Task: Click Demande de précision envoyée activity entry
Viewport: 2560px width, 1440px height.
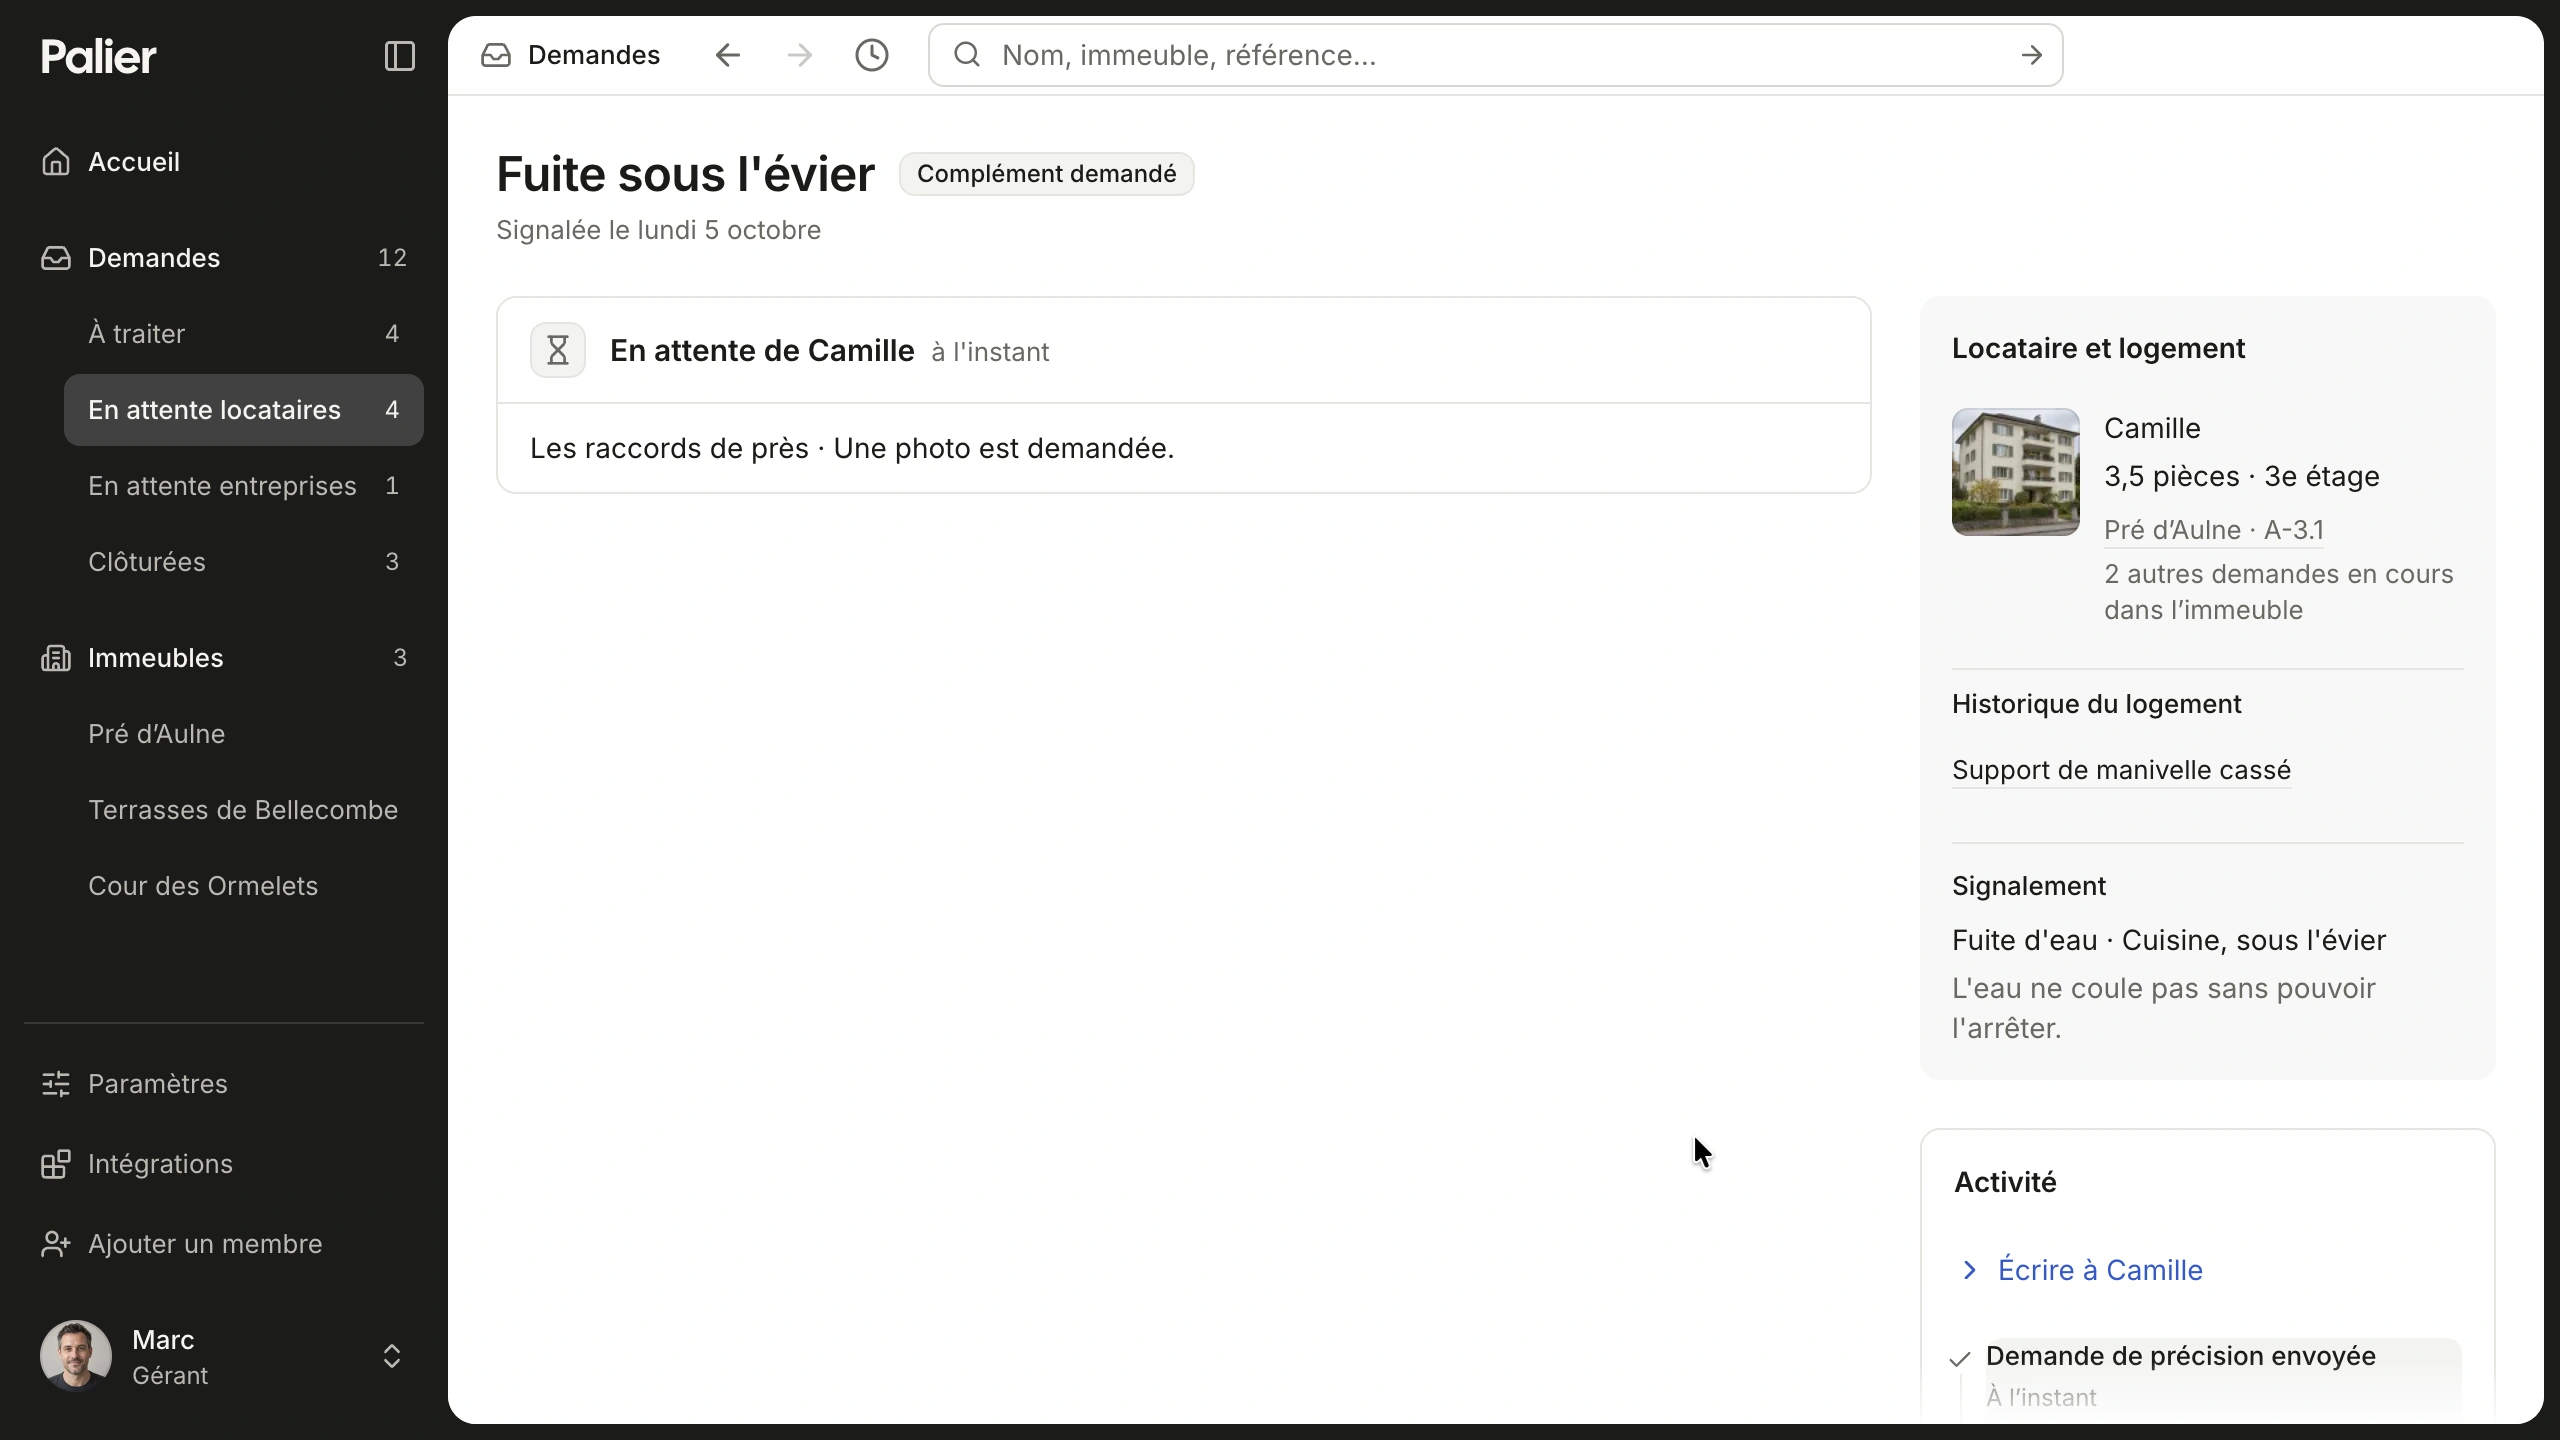Action: (2181, 1356)
